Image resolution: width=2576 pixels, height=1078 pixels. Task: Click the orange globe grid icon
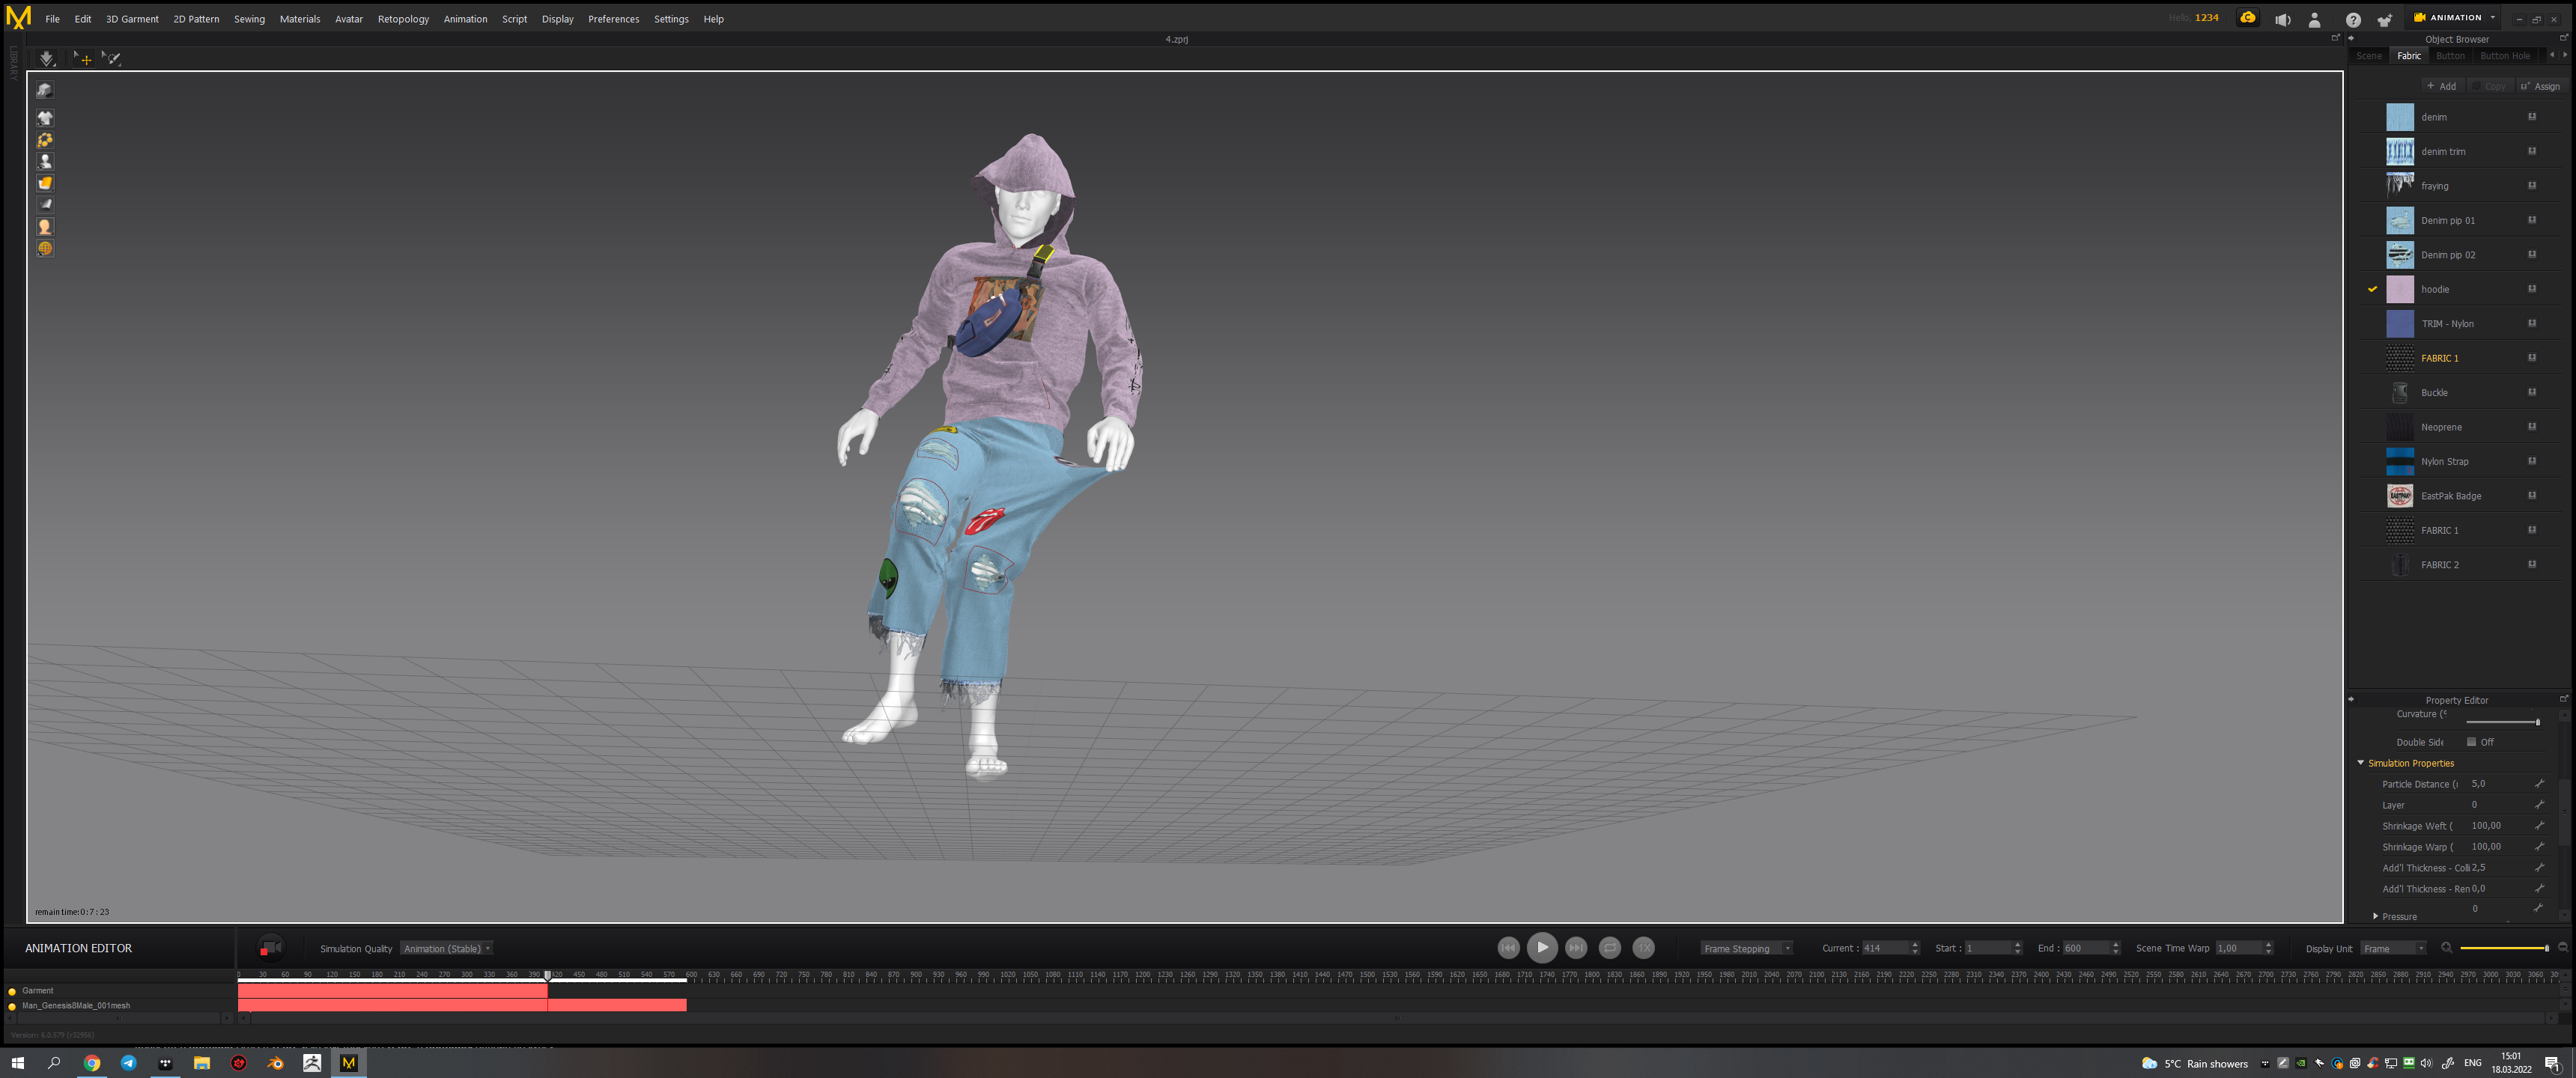point(45,248)
